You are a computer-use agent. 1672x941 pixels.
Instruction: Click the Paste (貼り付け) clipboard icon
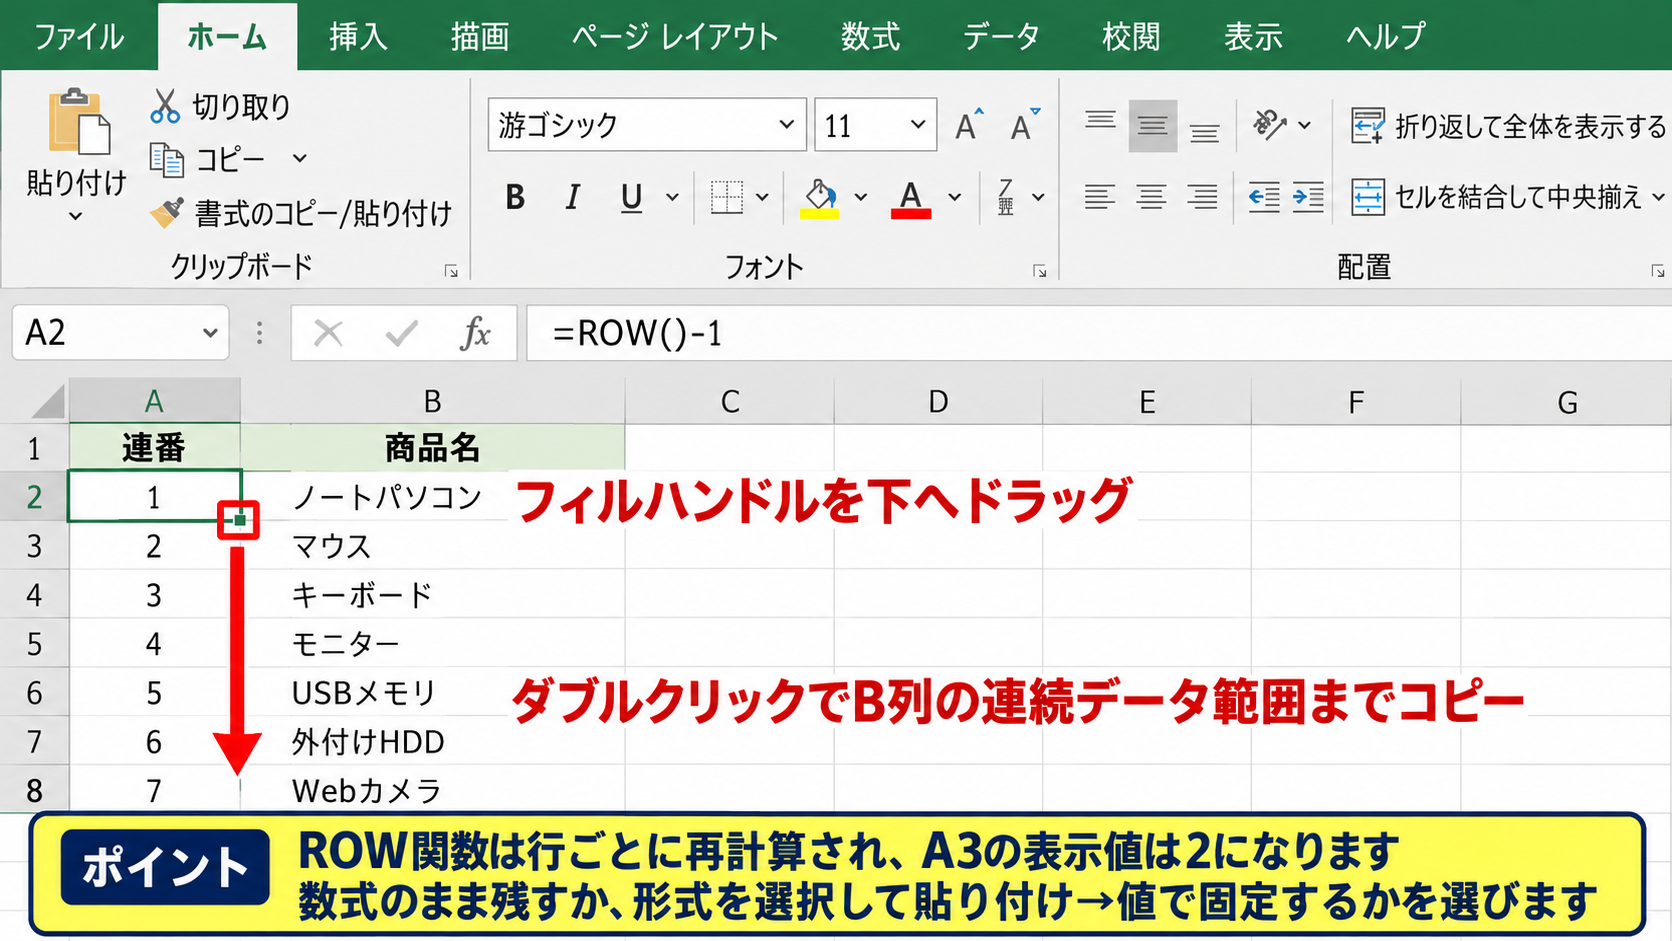[78, 122]
